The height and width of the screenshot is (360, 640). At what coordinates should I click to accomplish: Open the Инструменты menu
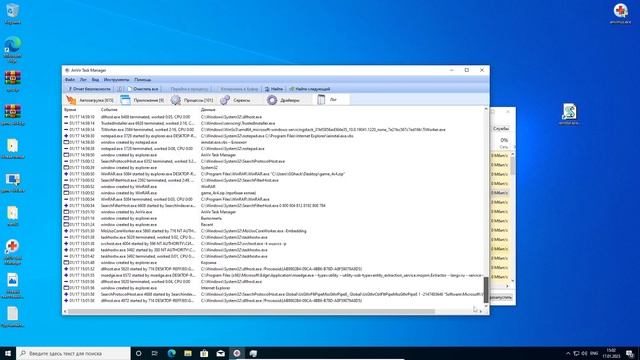(116, 80)
